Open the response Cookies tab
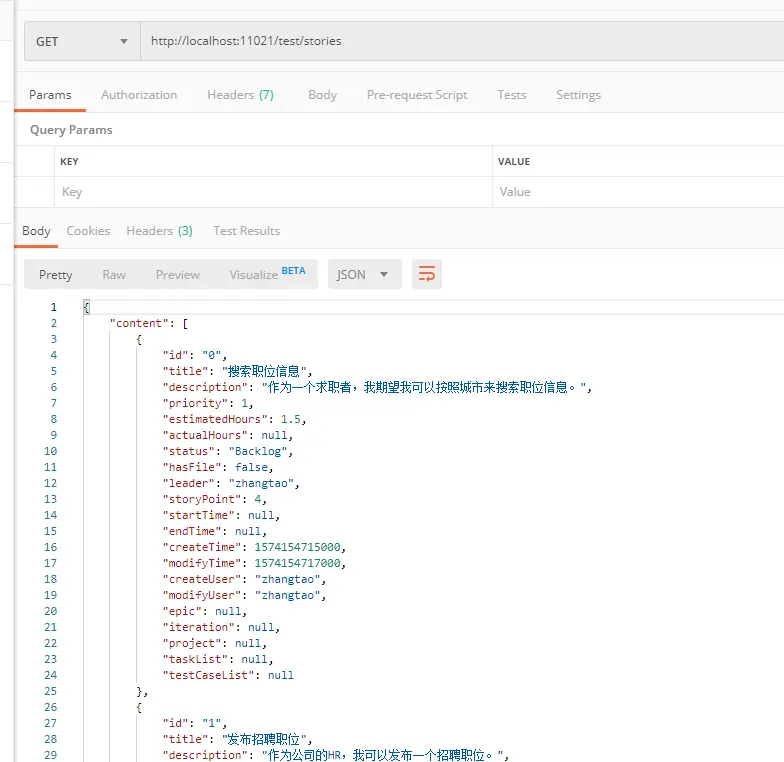 click(x=88, y=231)
